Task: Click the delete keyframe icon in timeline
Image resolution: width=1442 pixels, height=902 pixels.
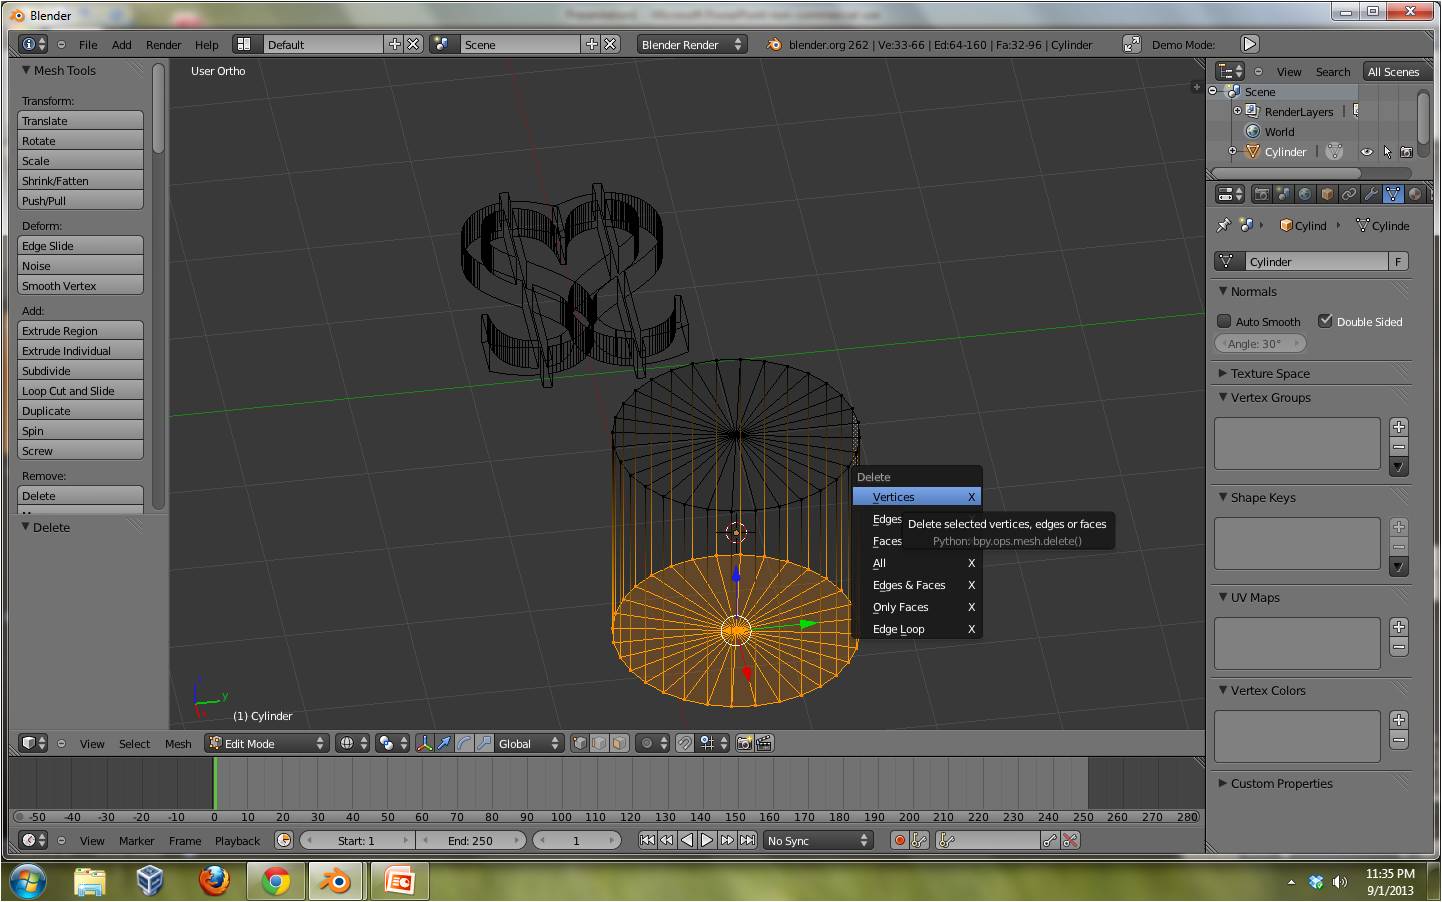Action: coord(1070,841)
